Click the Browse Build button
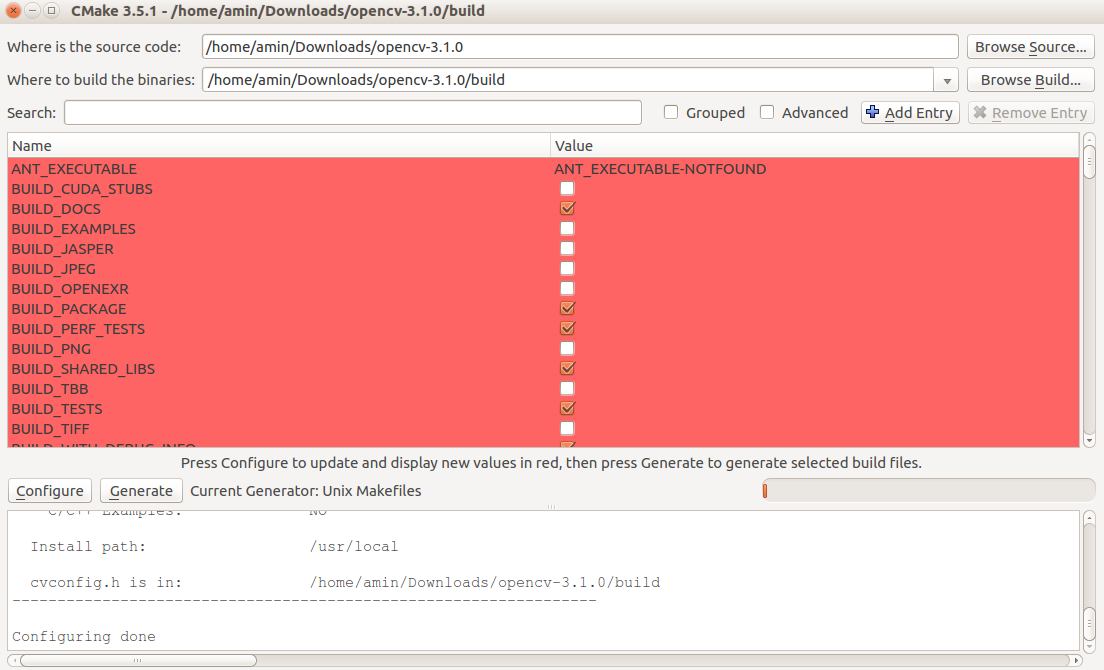 (1030, 80)
